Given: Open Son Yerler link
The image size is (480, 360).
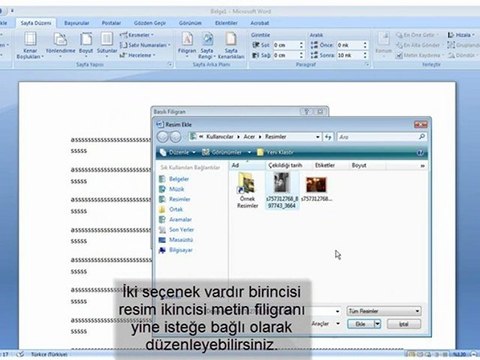Looking at the screenshot, I should (177, 230).
